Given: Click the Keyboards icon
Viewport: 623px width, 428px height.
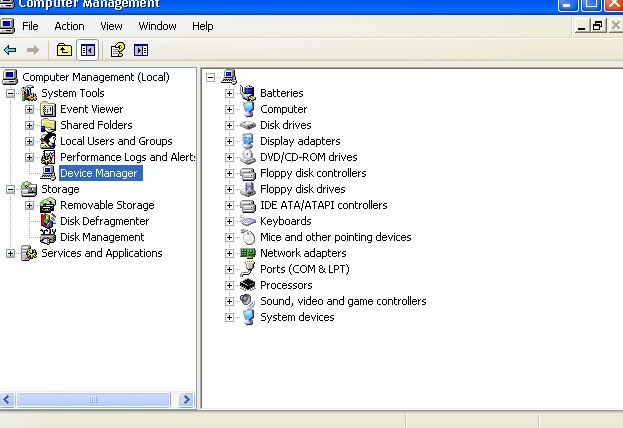Looking at the screenshot, I should click(248, 221).
